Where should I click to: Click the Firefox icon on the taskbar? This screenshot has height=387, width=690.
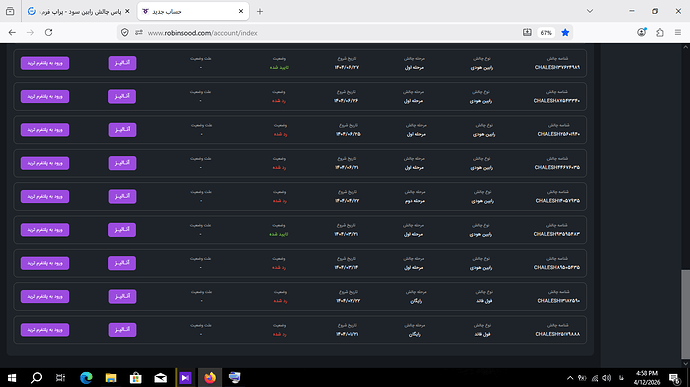[x=210, y=378]
